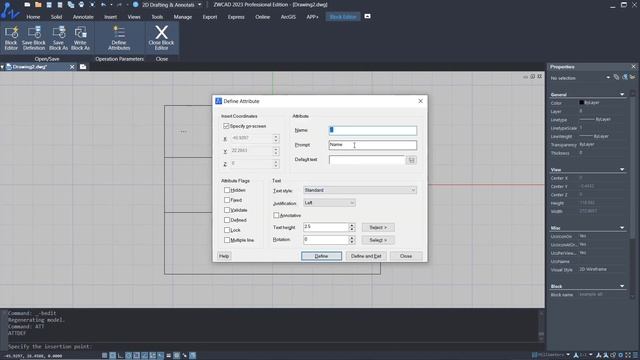This screenshot has width=640, height=360.
Task: Open the Manage ribbon tab
Action: coord(182,17)
